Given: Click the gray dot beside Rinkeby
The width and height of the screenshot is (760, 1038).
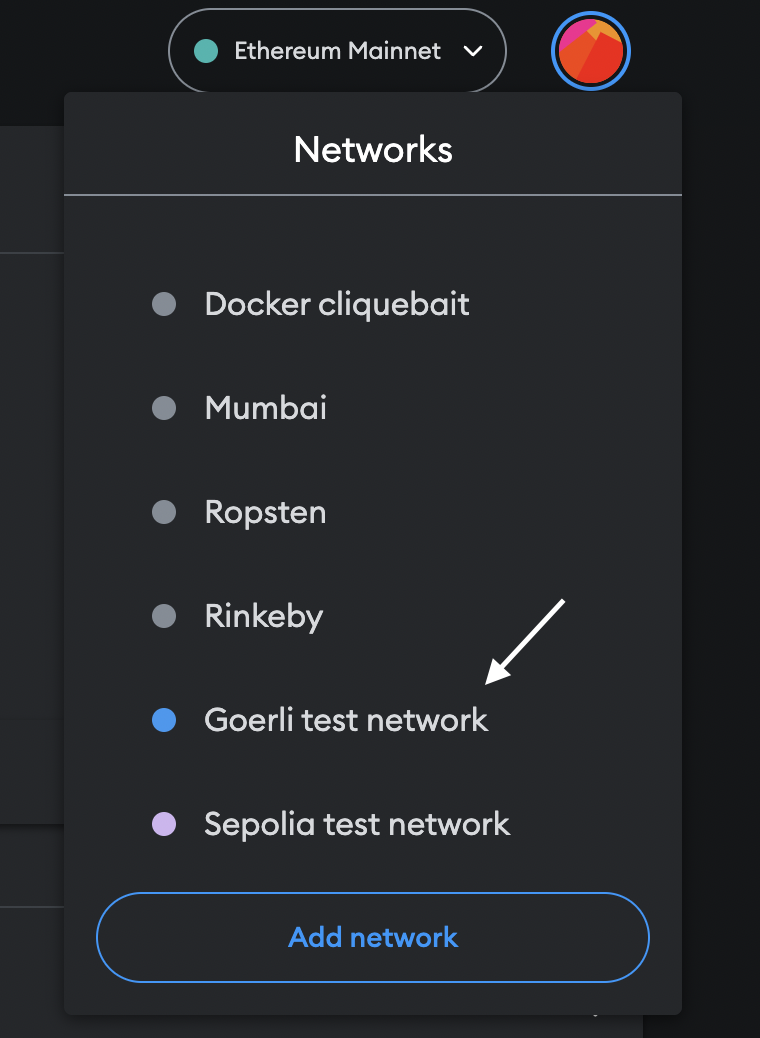Looking at the screenshot, I should tap(164, 616).
